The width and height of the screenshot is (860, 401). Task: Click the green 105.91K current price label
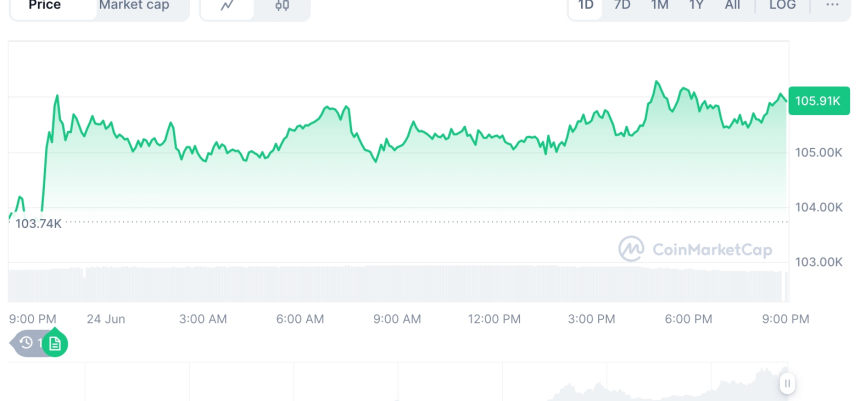[821, 101]
